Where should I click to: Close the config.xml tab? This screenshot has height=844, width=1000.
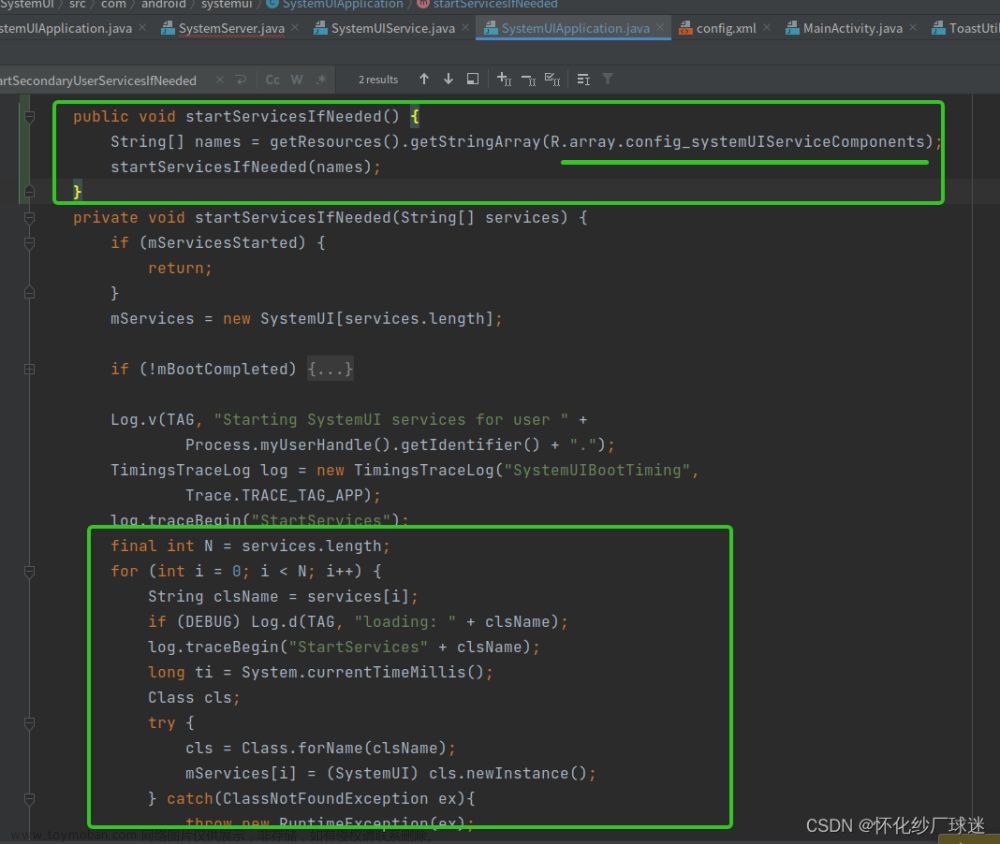(x=767, y=27)
